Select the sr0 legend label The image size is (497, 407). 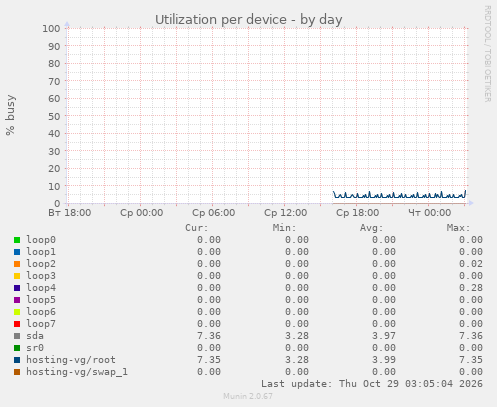[x=35, y=348]
